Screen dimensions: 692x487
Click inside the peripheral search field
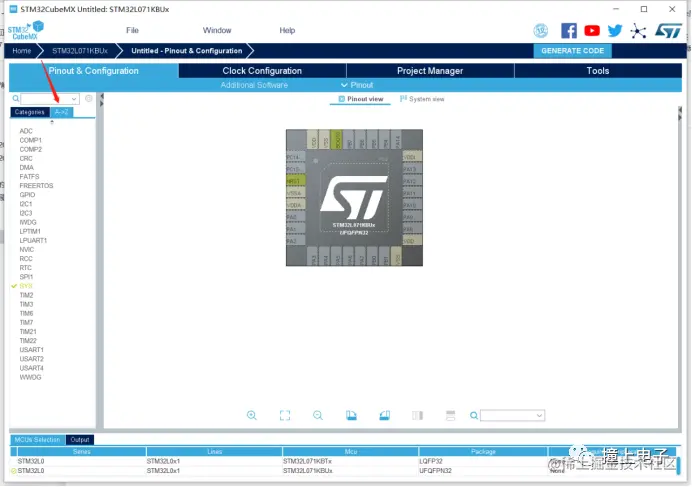pos(45,99)
